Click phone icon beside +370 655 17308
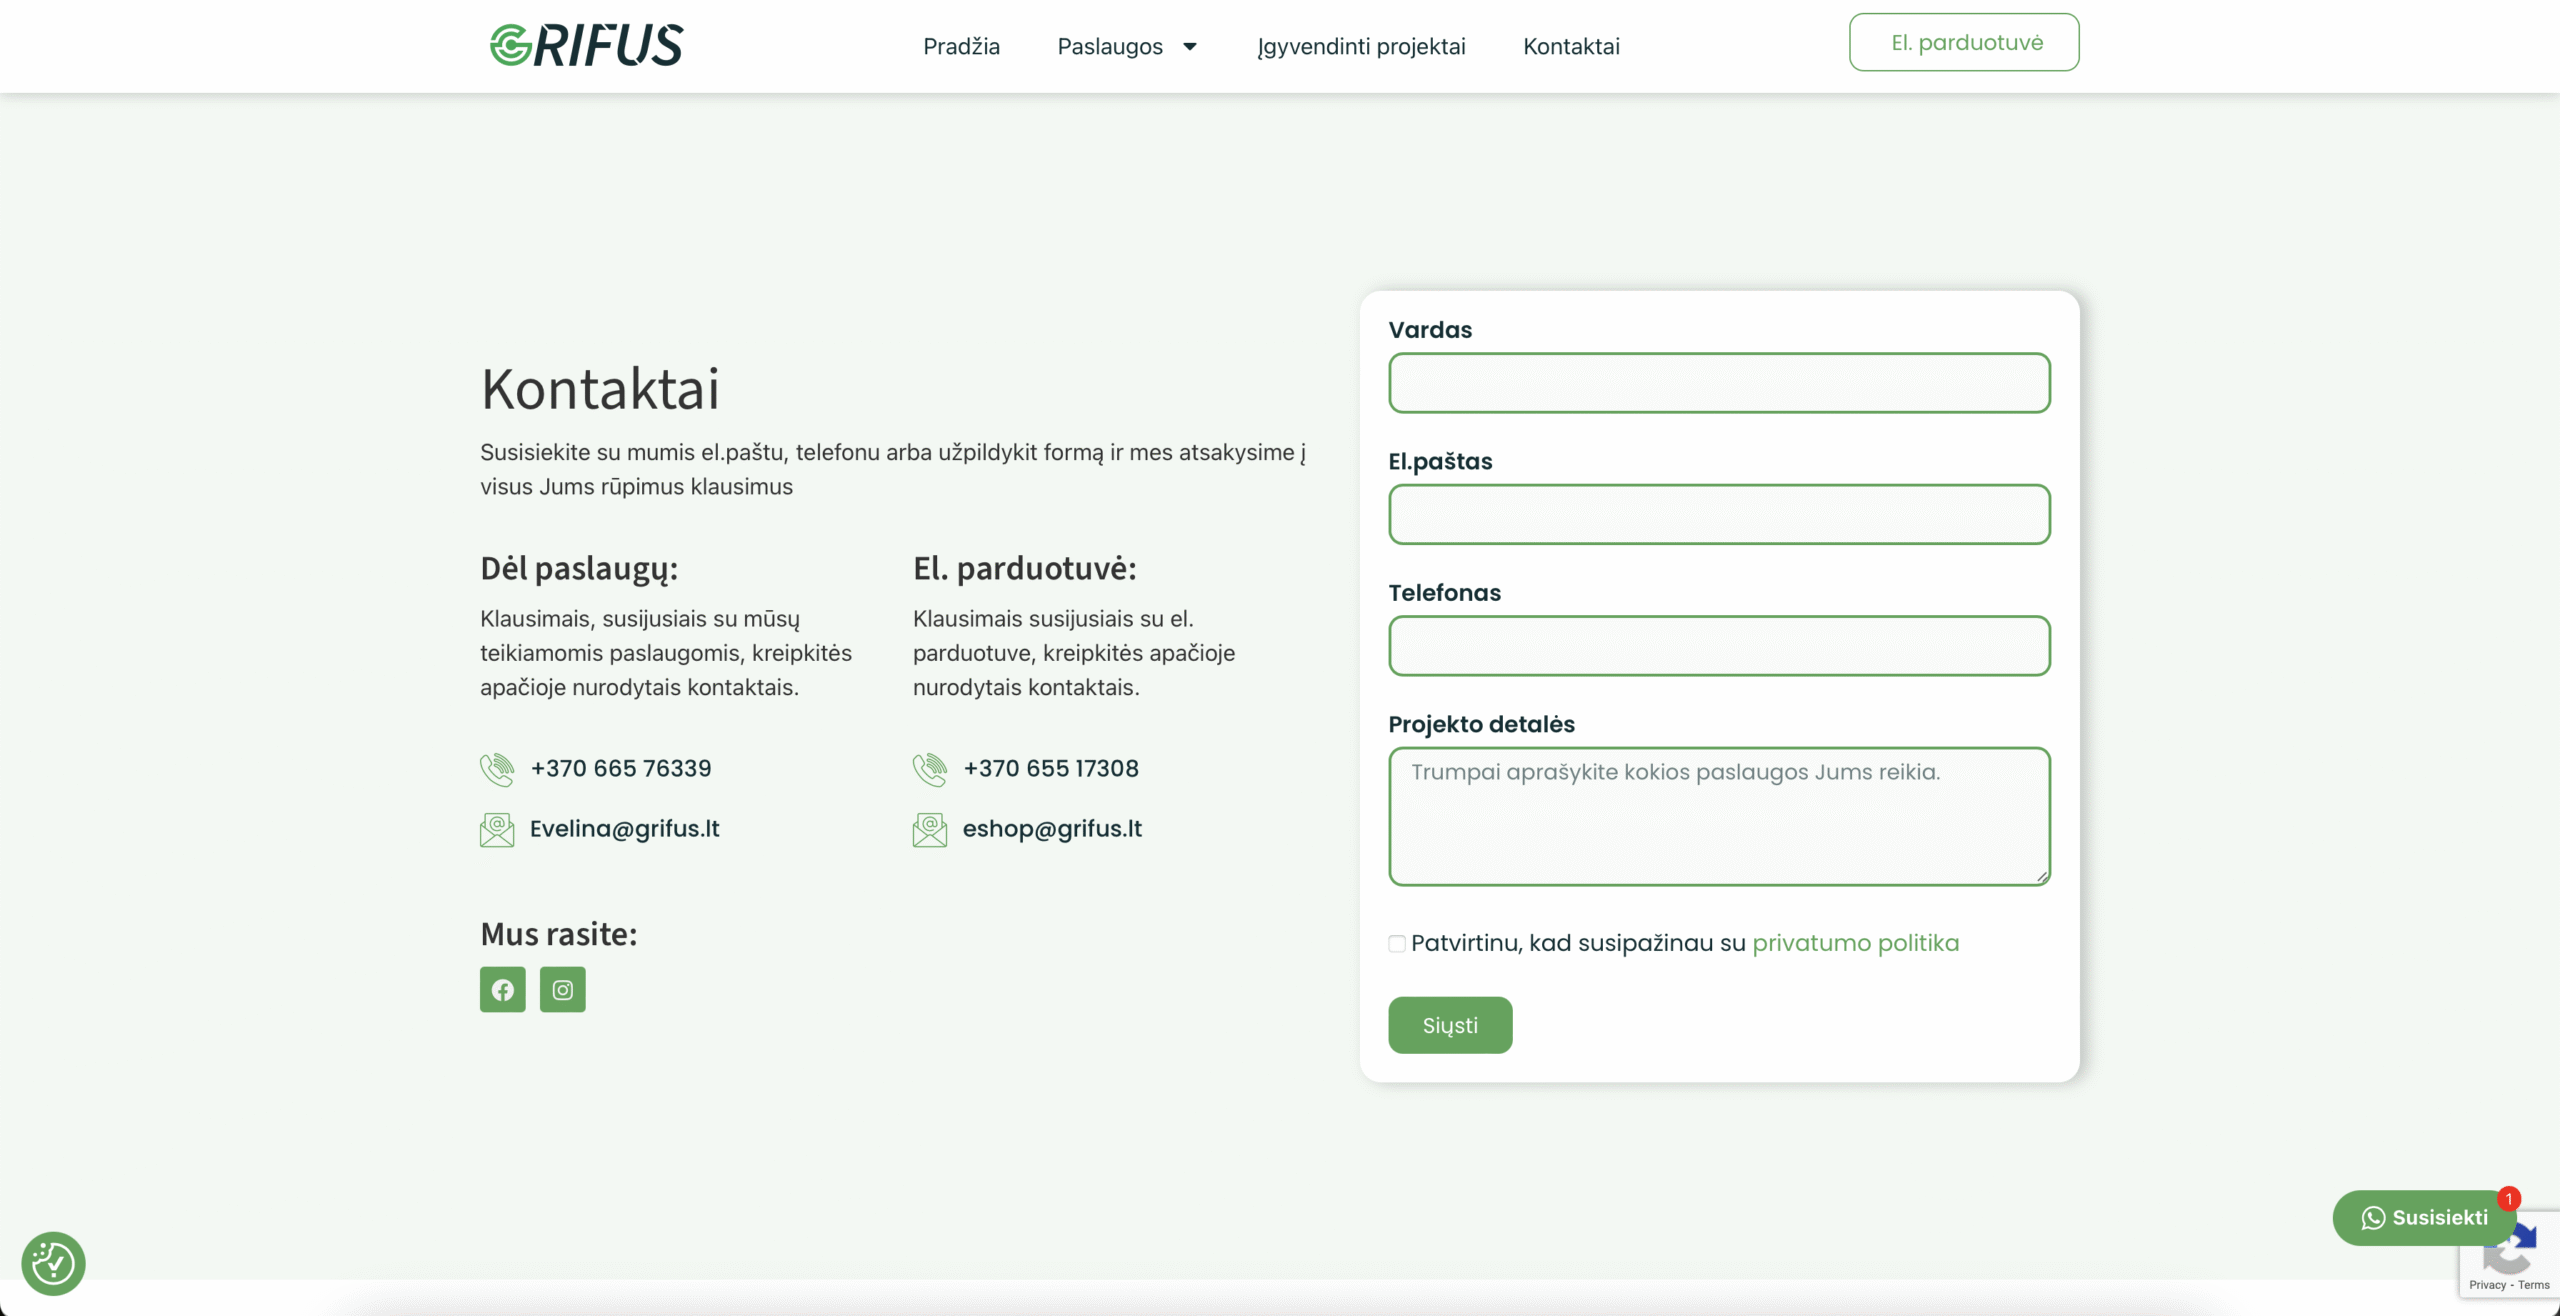This screenshot has height=1316, width=2560. (930, 769)
